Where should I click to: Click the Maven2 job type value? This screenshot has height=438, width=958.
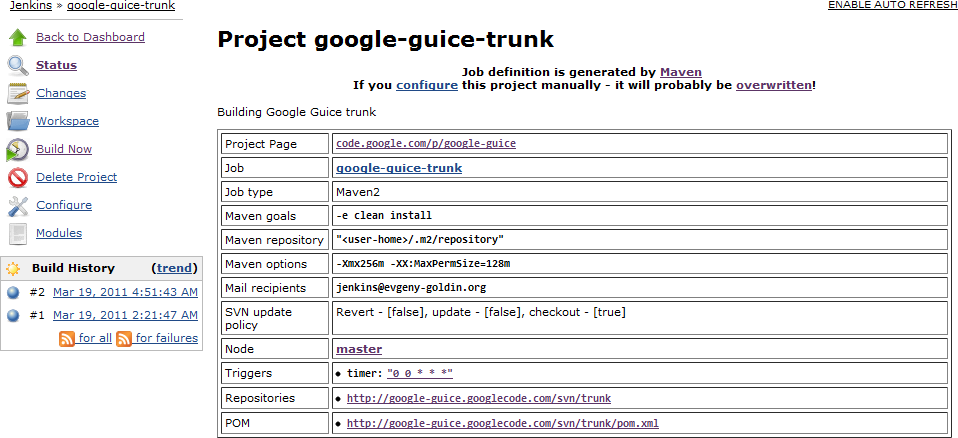pyautogui.click(x=358, y=192)
